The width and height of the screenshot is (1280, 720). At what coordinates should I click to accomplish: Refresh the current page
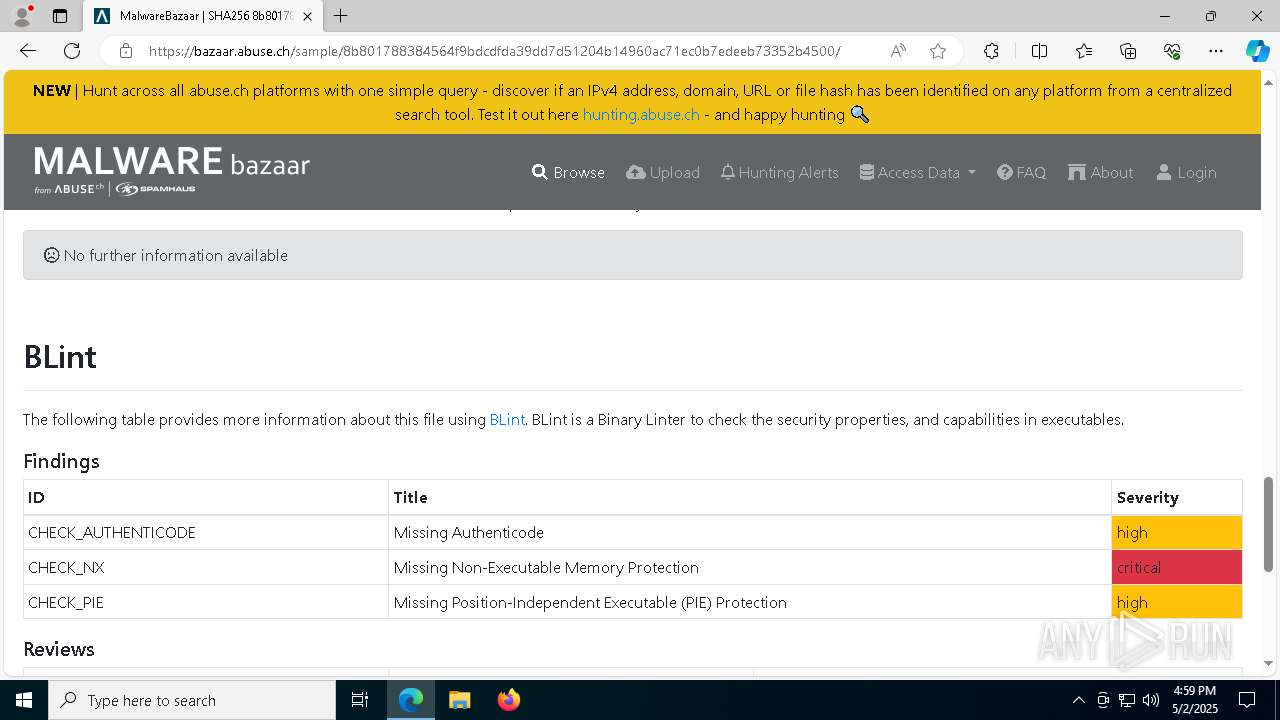(72, 51)
